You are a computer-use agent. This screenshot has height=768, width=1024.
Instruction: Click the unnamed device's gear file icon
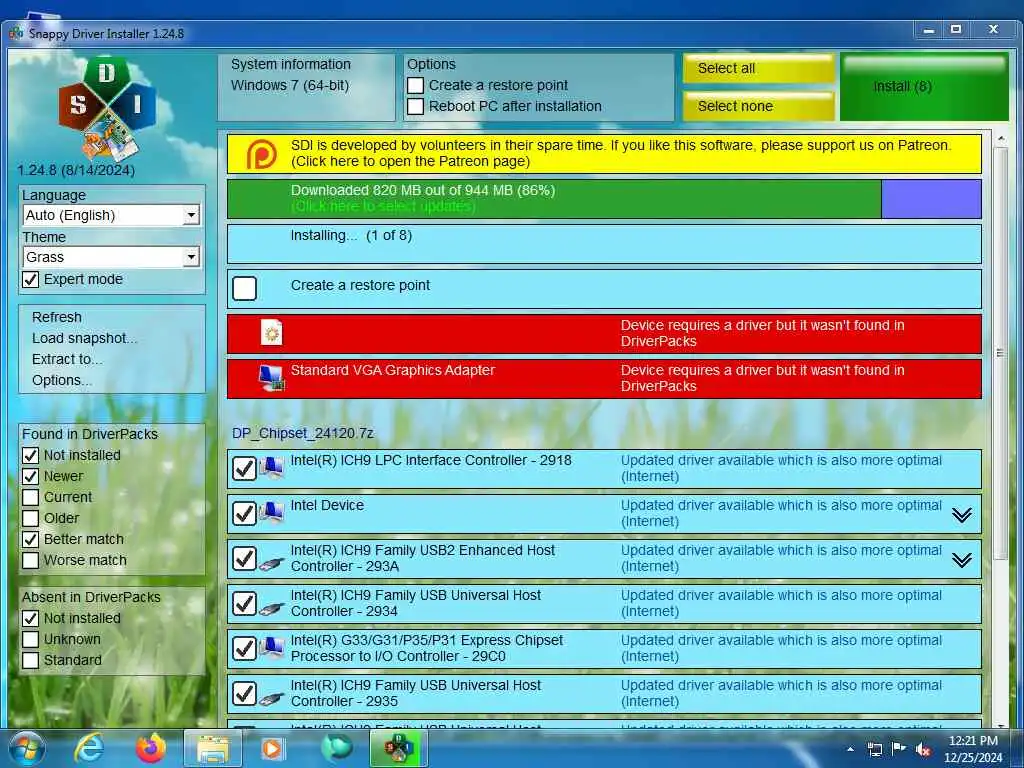coord(271,333)
